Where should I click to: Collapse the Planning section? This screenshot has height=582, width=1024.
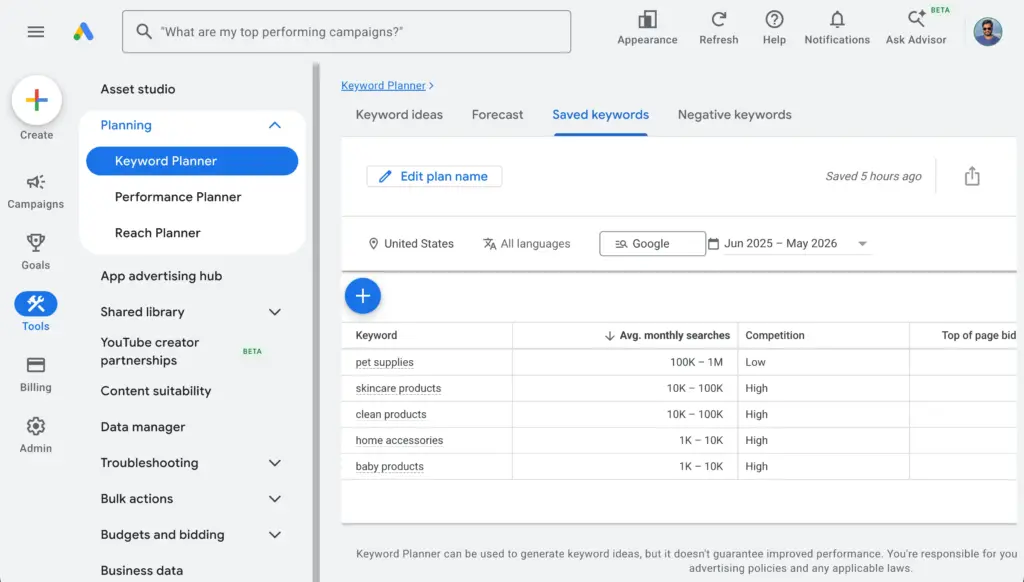[275, 125]
